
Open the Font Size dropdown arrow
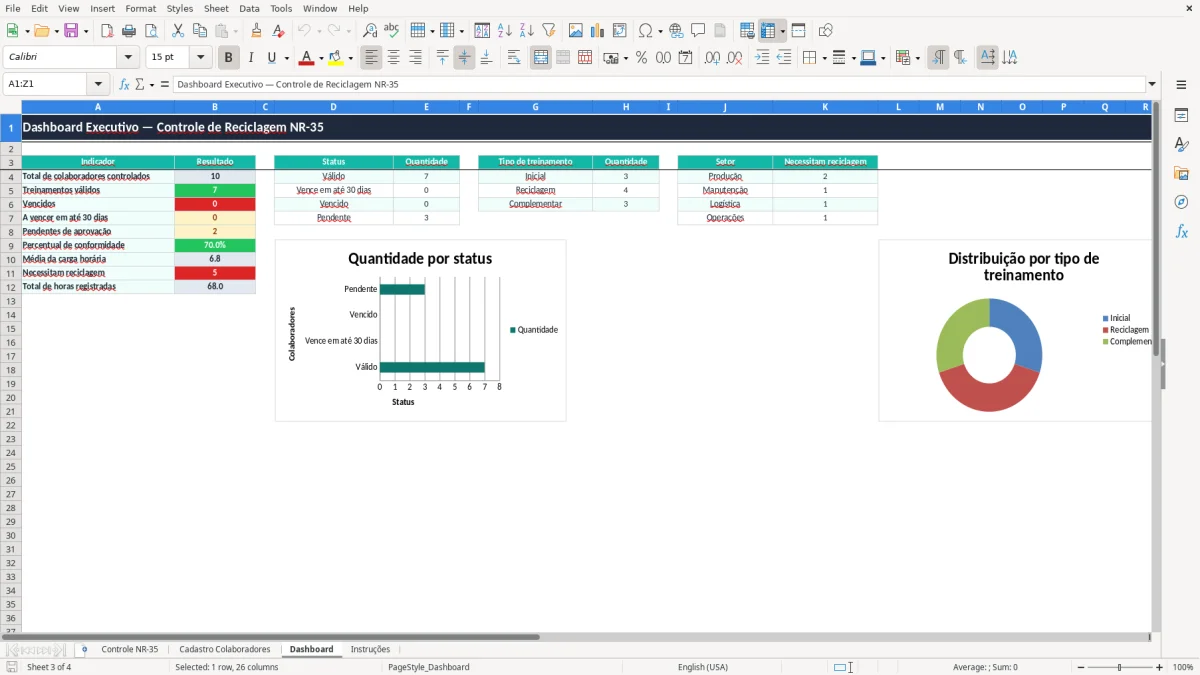coord(200,58)
